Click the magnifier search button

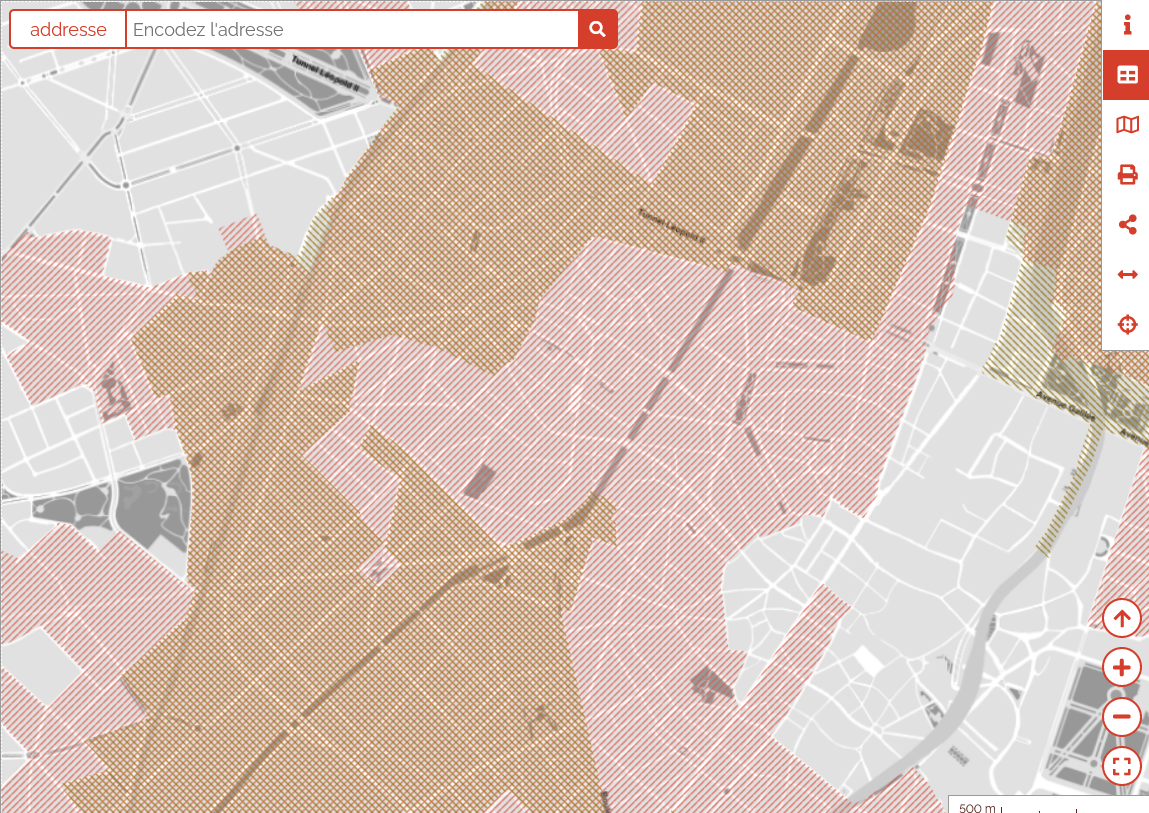click(x=597, y=29)
